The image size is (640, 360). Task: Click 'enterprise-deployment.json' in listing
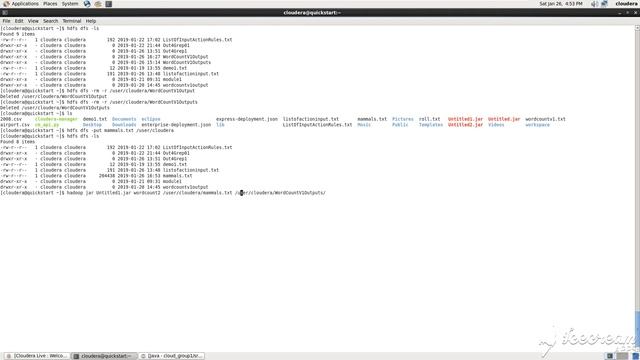(176, 125)
